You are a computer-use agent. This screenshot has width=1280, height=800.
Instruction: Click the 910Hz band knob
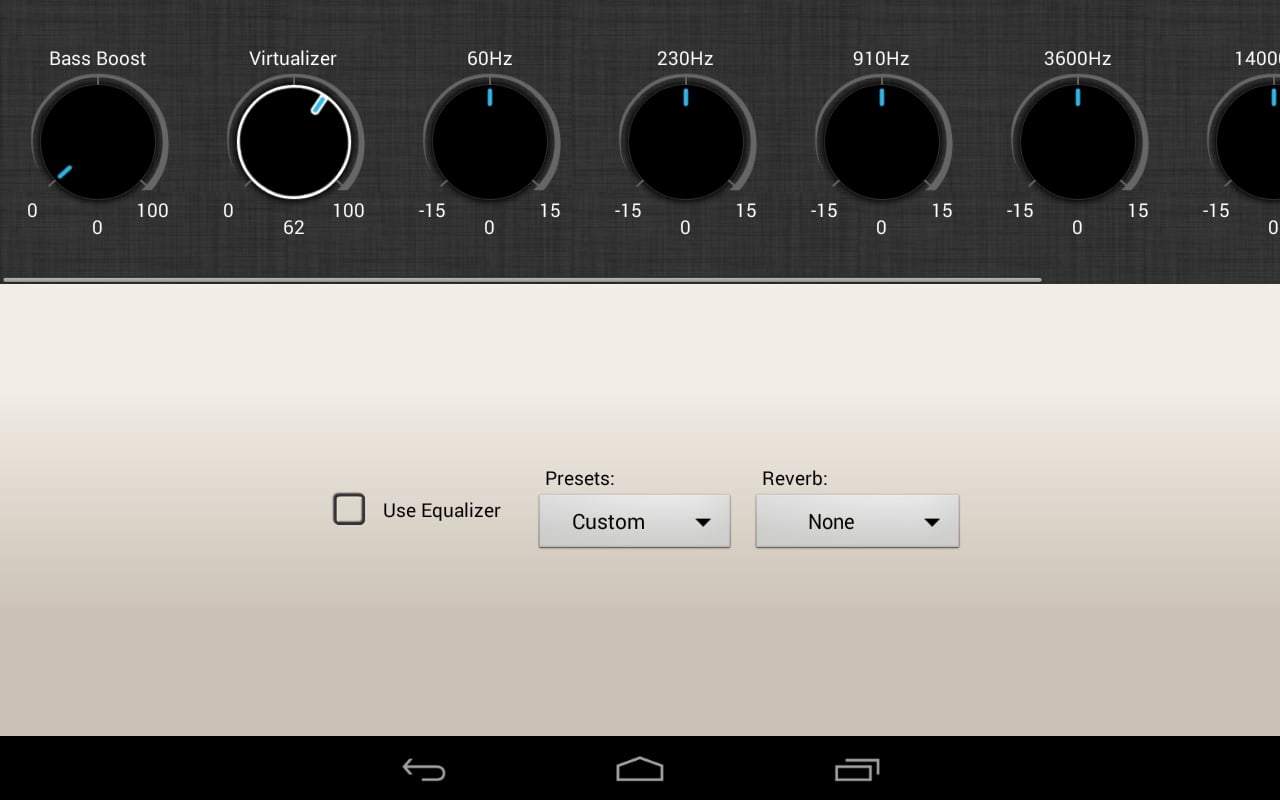[x=882, y=142]
